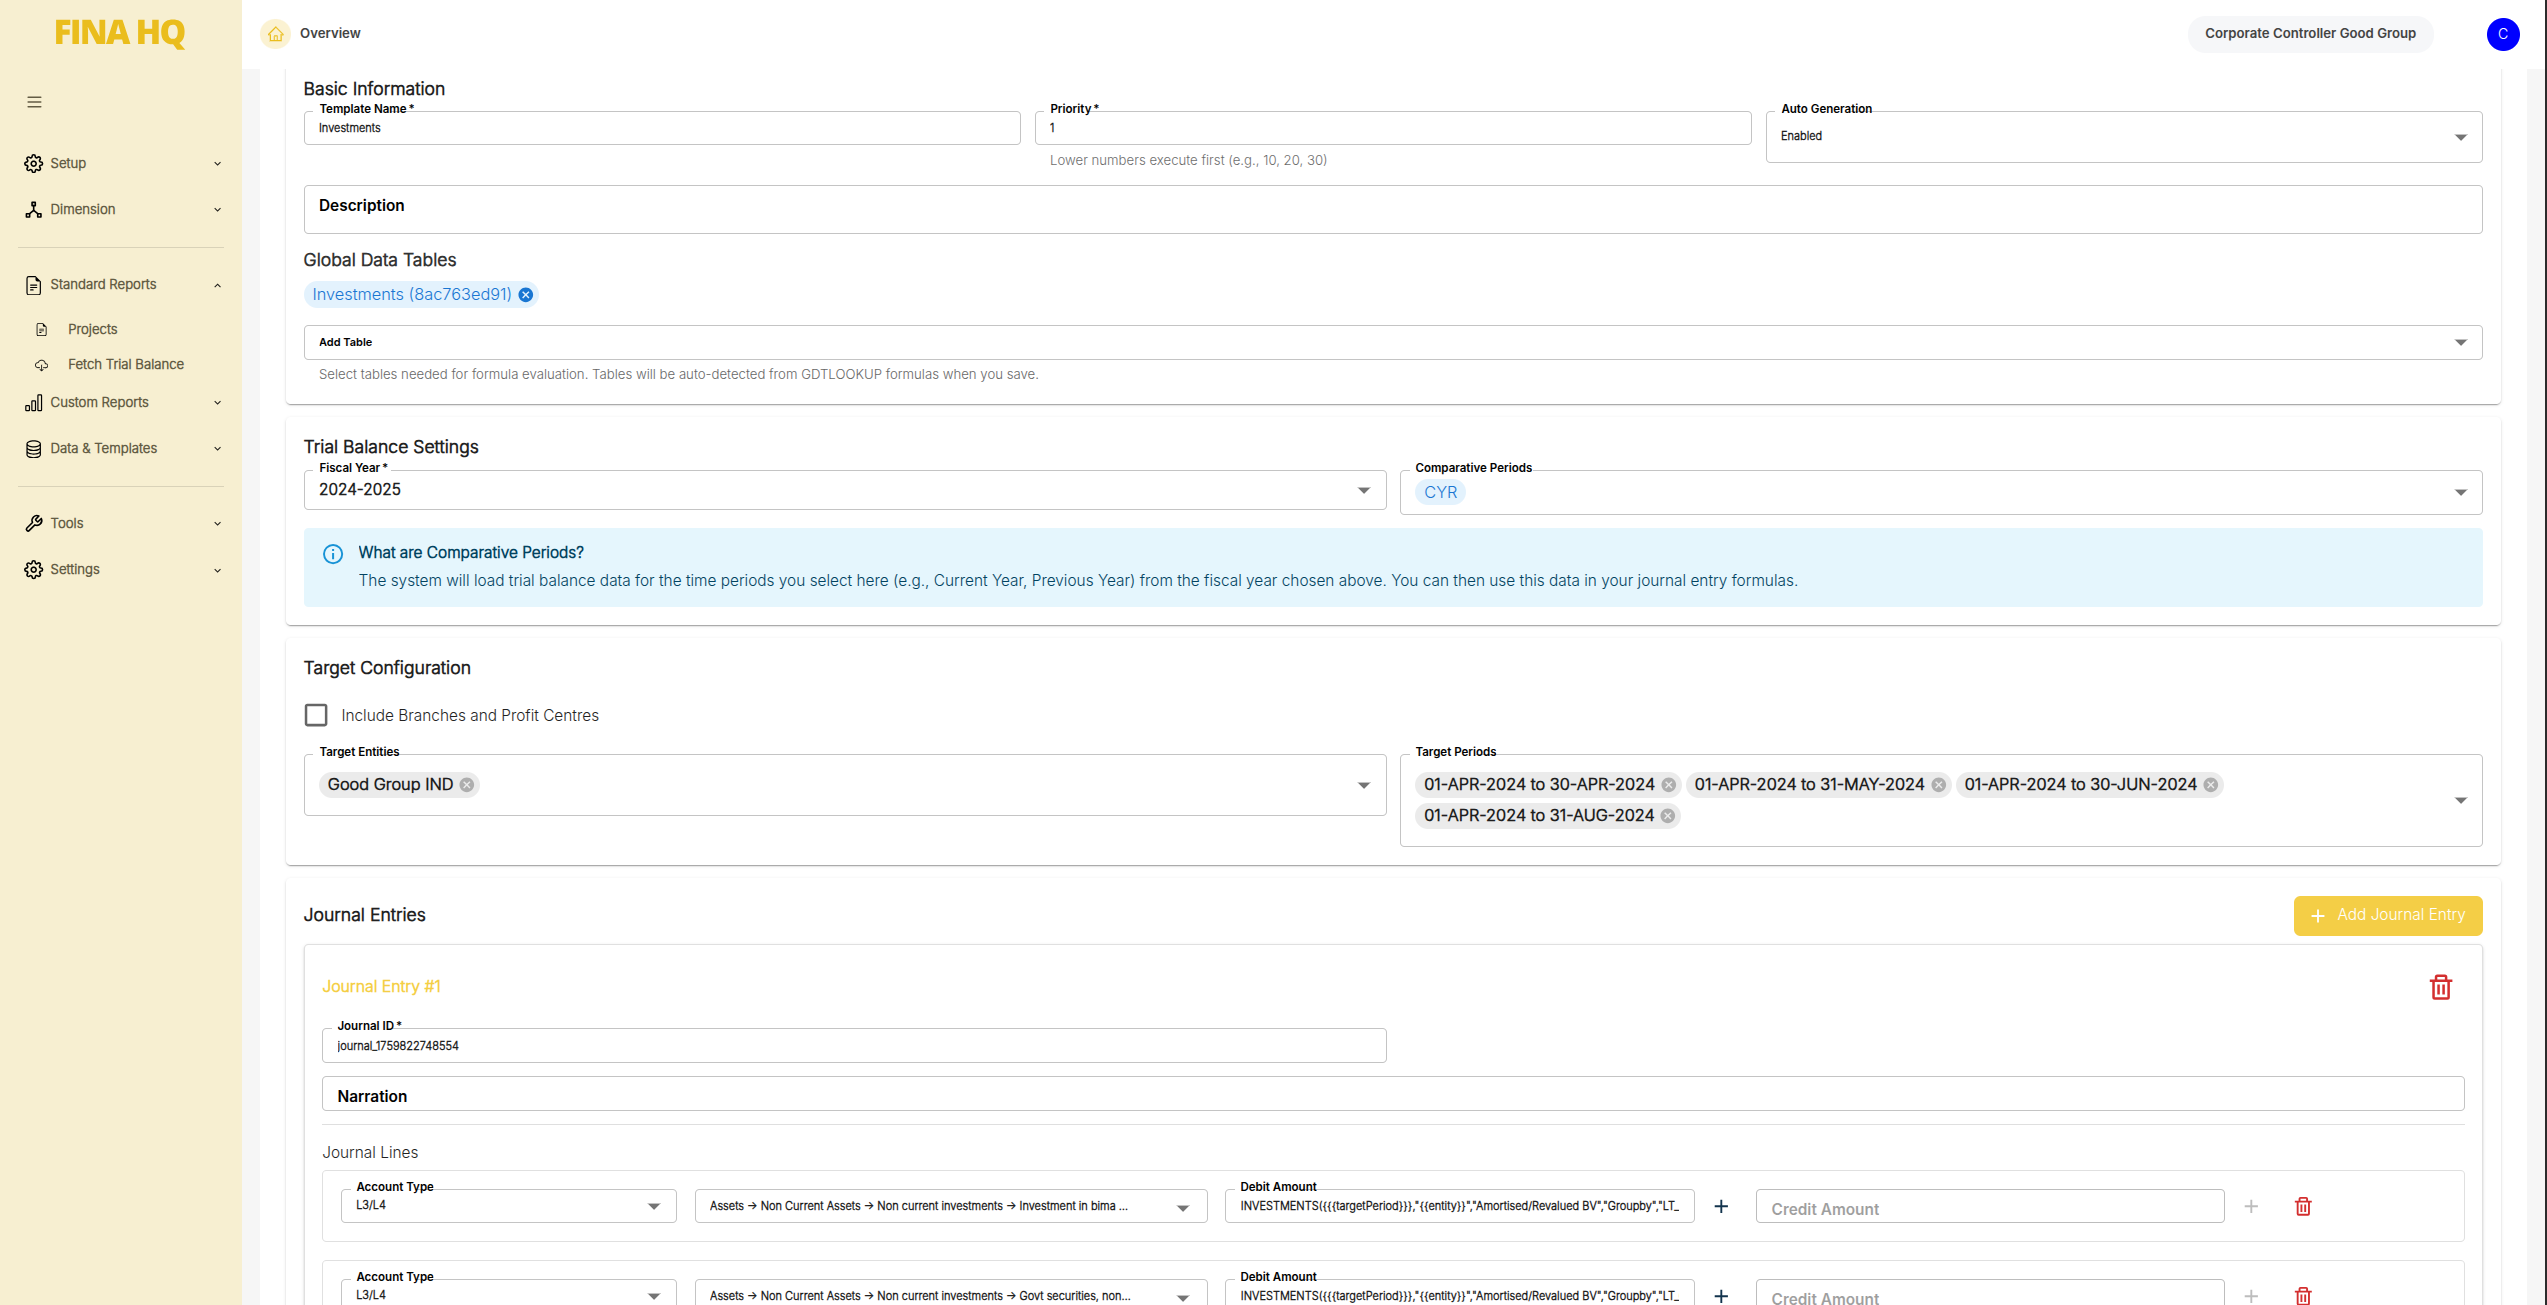
Task: Click the info icon about Comparative Periods
Action: click(333, 554)
